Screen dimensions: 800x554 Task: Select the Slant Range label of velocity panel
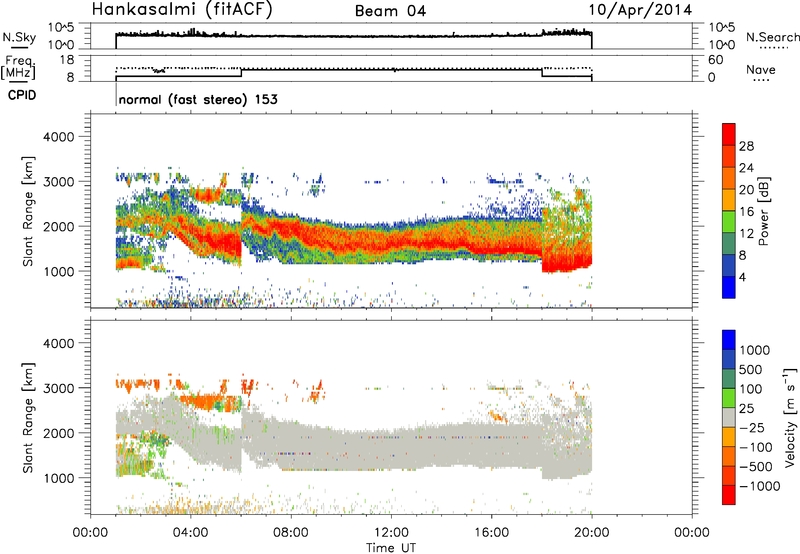[28, 417]
